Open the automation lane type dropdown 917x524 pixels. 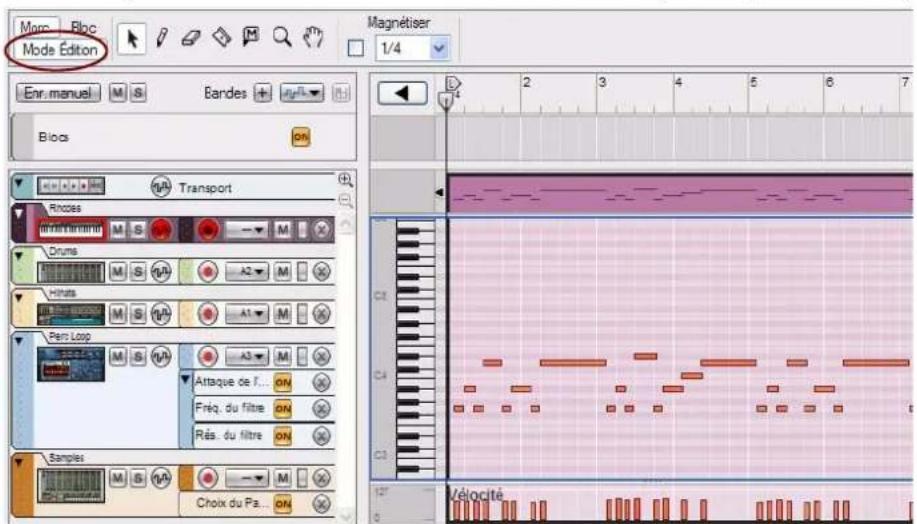(x=302, y=93)
